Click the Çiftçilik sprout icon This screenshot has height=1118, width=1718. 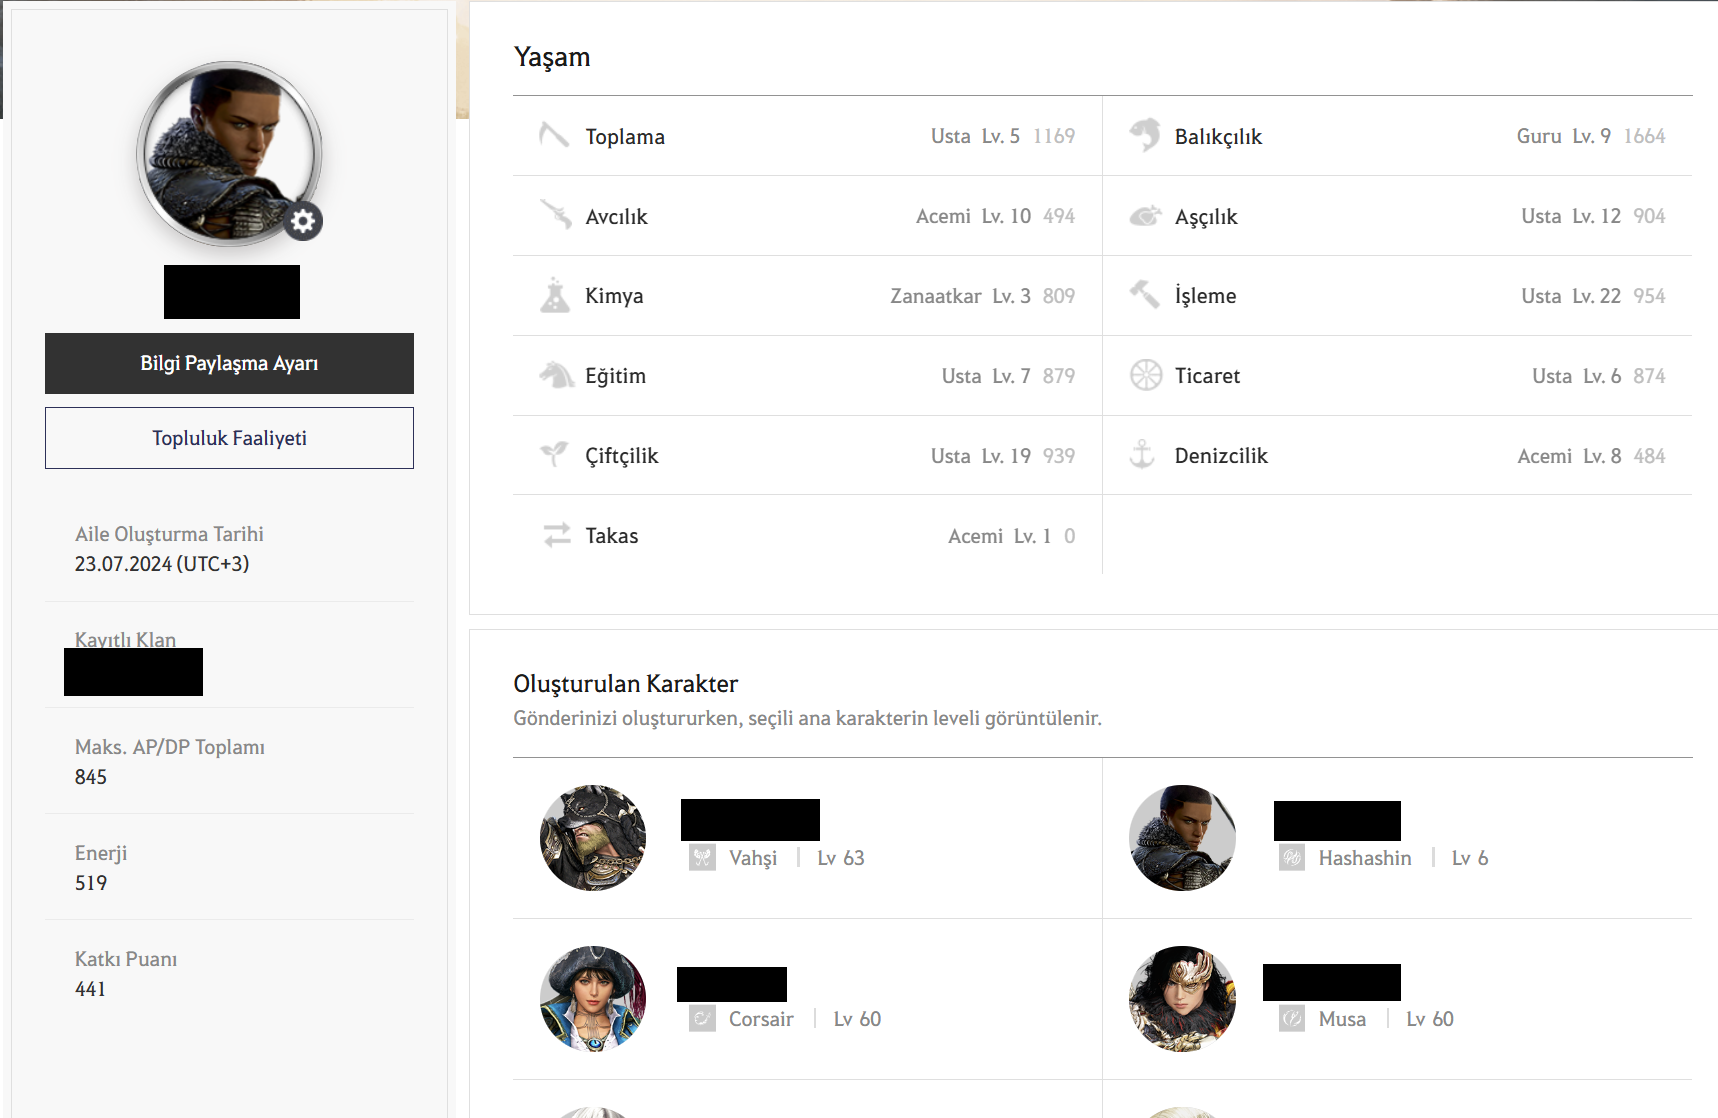click(x=554, y=455)
